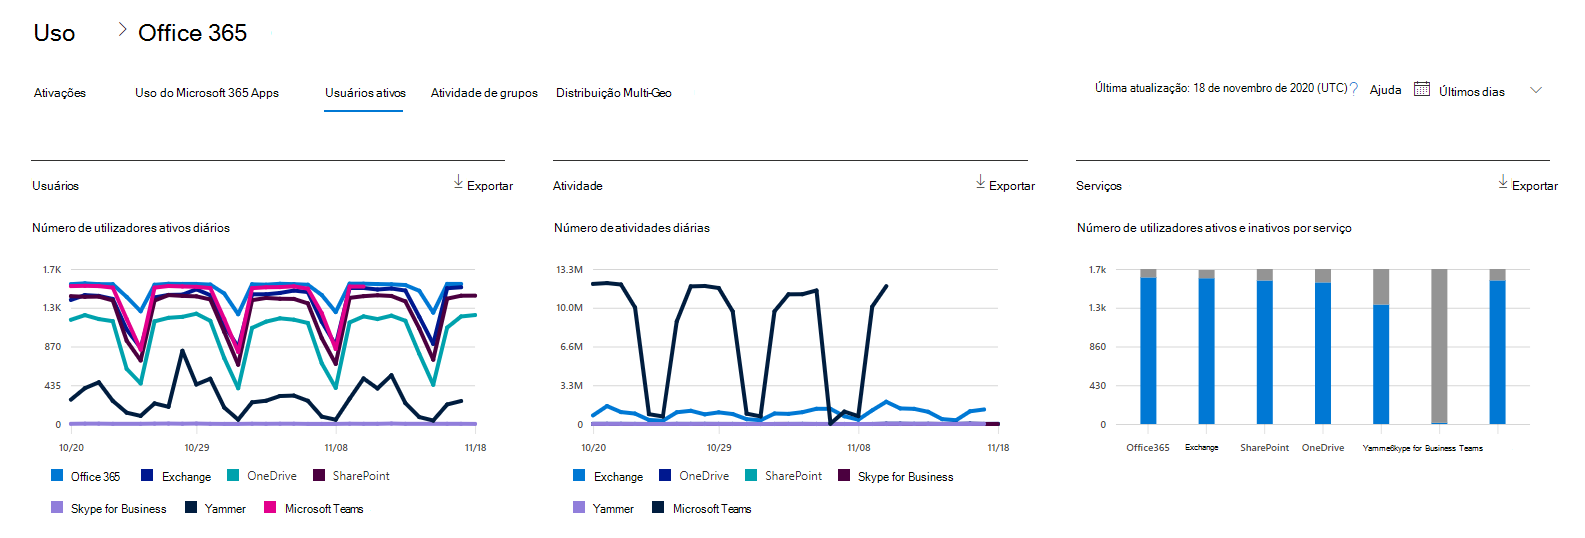Open the Atividade de grupos tab
The image size is (1585, 538).
click(484, 93)
